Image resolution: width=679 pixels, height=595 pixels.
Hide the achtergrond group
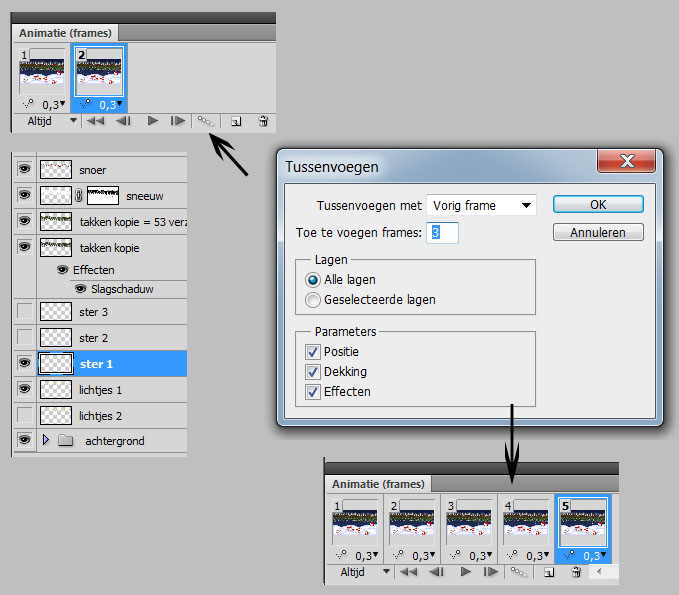(x=25, y=440)
